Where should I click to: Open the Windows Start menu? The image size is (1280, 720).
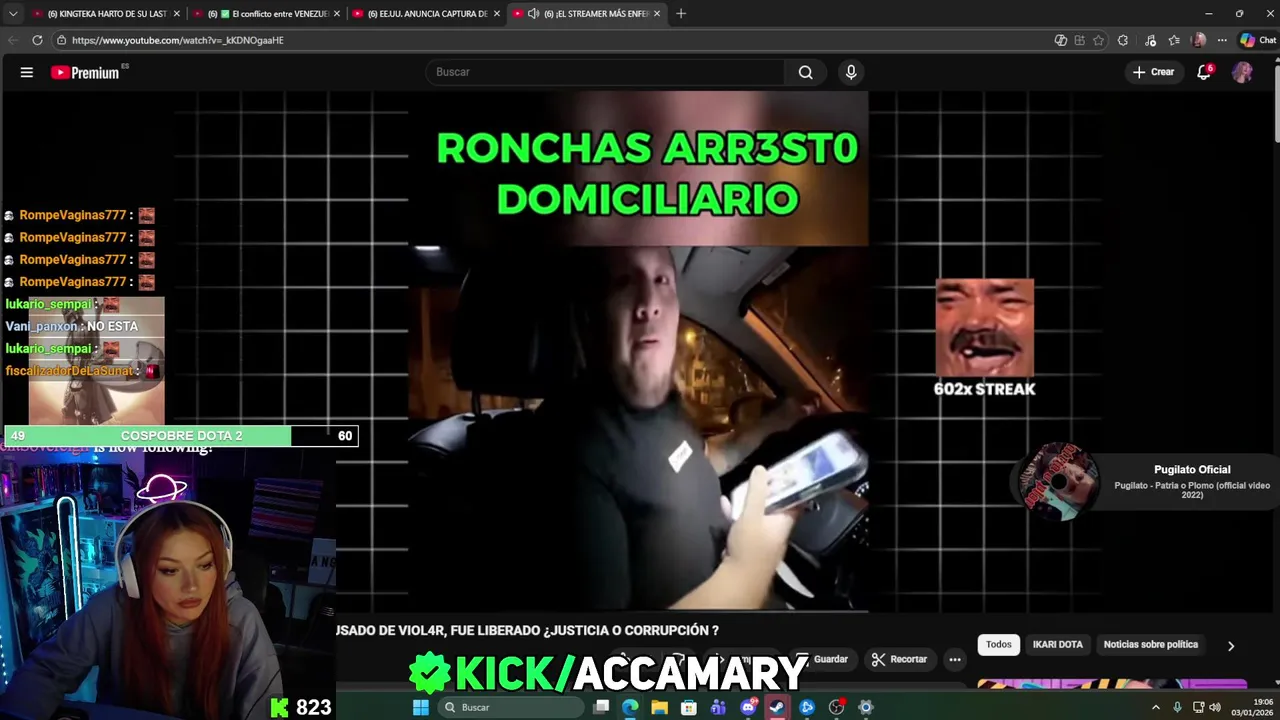click(x=421, y=707)
